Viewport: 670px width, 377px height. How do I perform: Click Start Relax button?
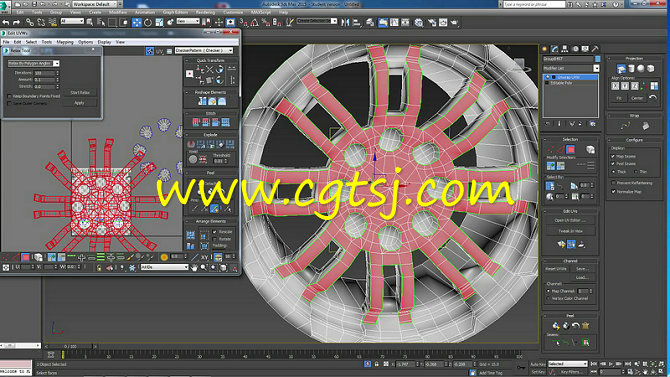(79, 92)
